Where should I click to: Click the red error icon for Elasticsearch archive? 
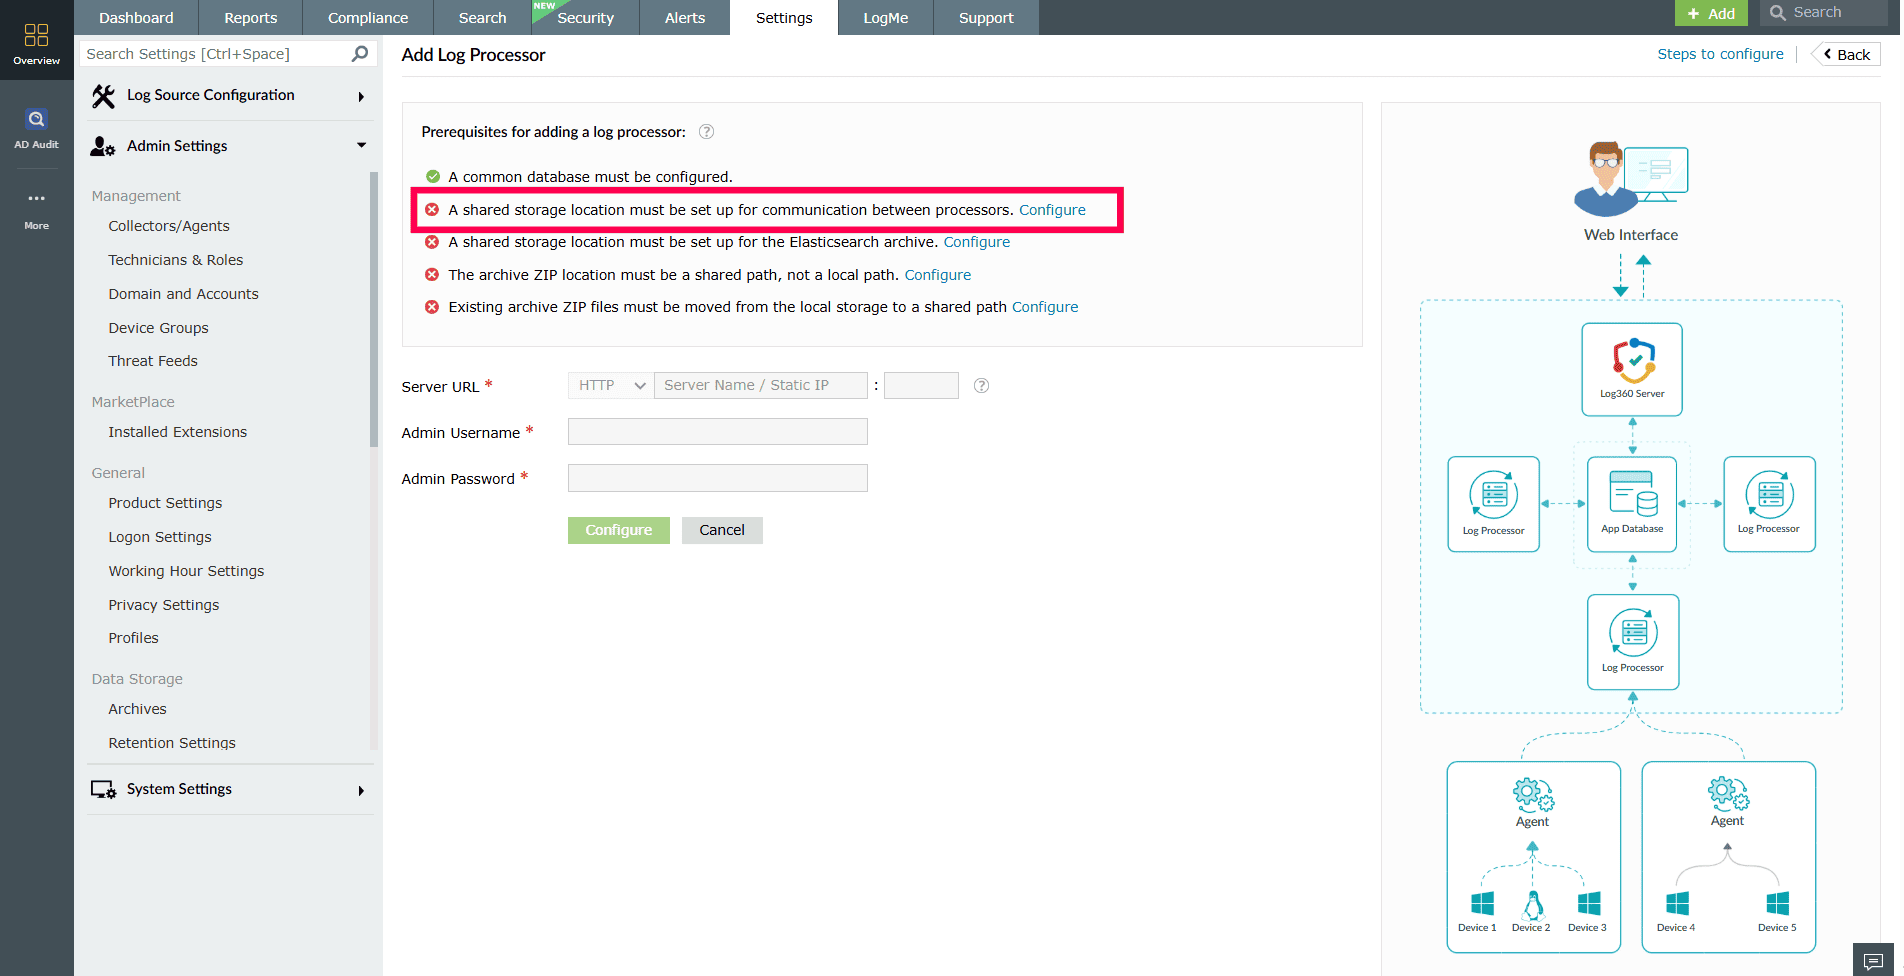pos(432,242)
